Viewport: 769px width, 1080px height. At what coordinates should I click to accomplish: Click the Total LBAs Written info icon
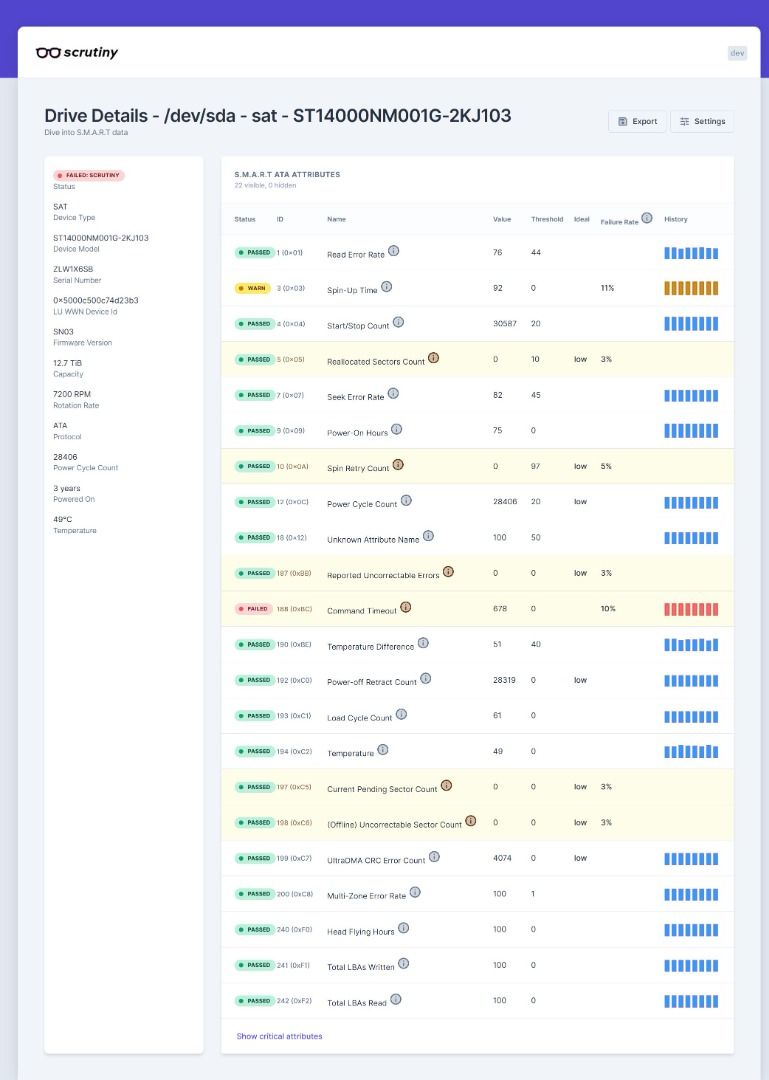coord(404,963)
